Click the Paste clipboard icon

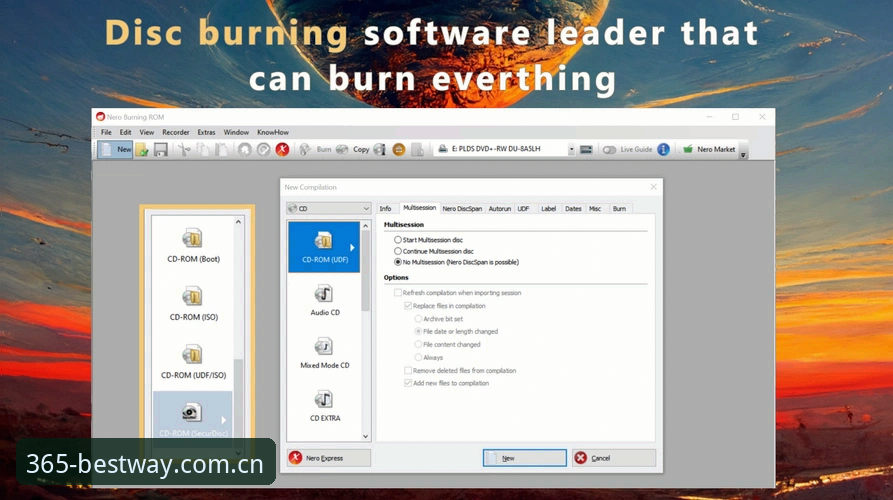(x=221, y=150)
